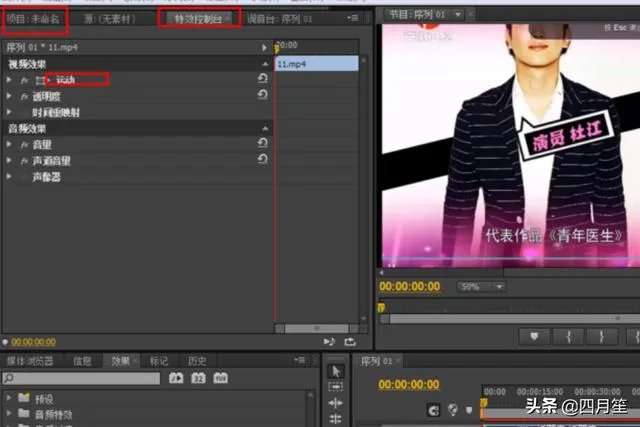Viewport: 640px width, 427px height.
Task: Play only the audio for this clip
Action: coord(329,341)
